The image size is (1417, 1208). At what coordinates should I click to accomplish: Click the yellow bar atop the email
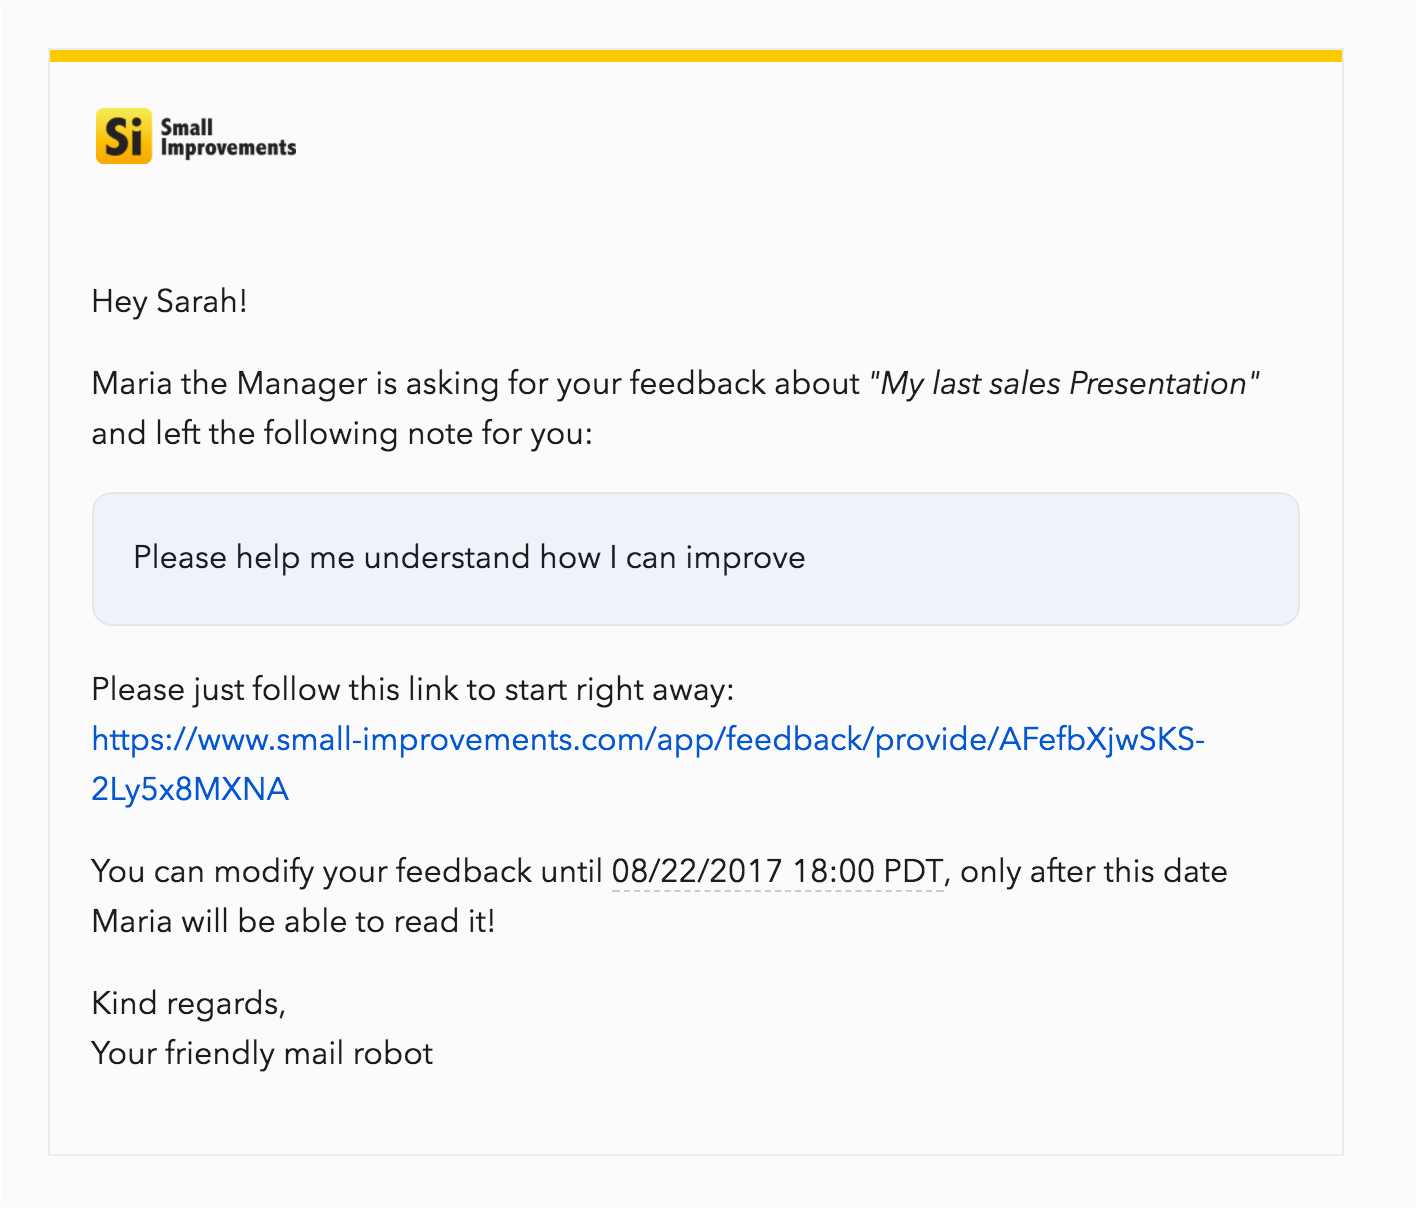tap(695, 56)
